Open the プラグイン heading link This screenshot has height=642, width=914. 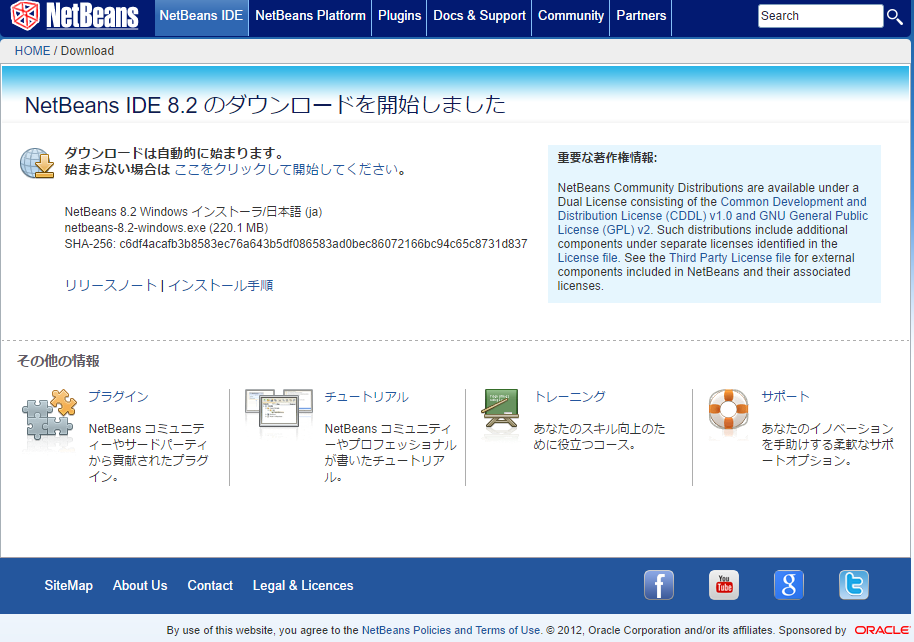pos(118,397)
